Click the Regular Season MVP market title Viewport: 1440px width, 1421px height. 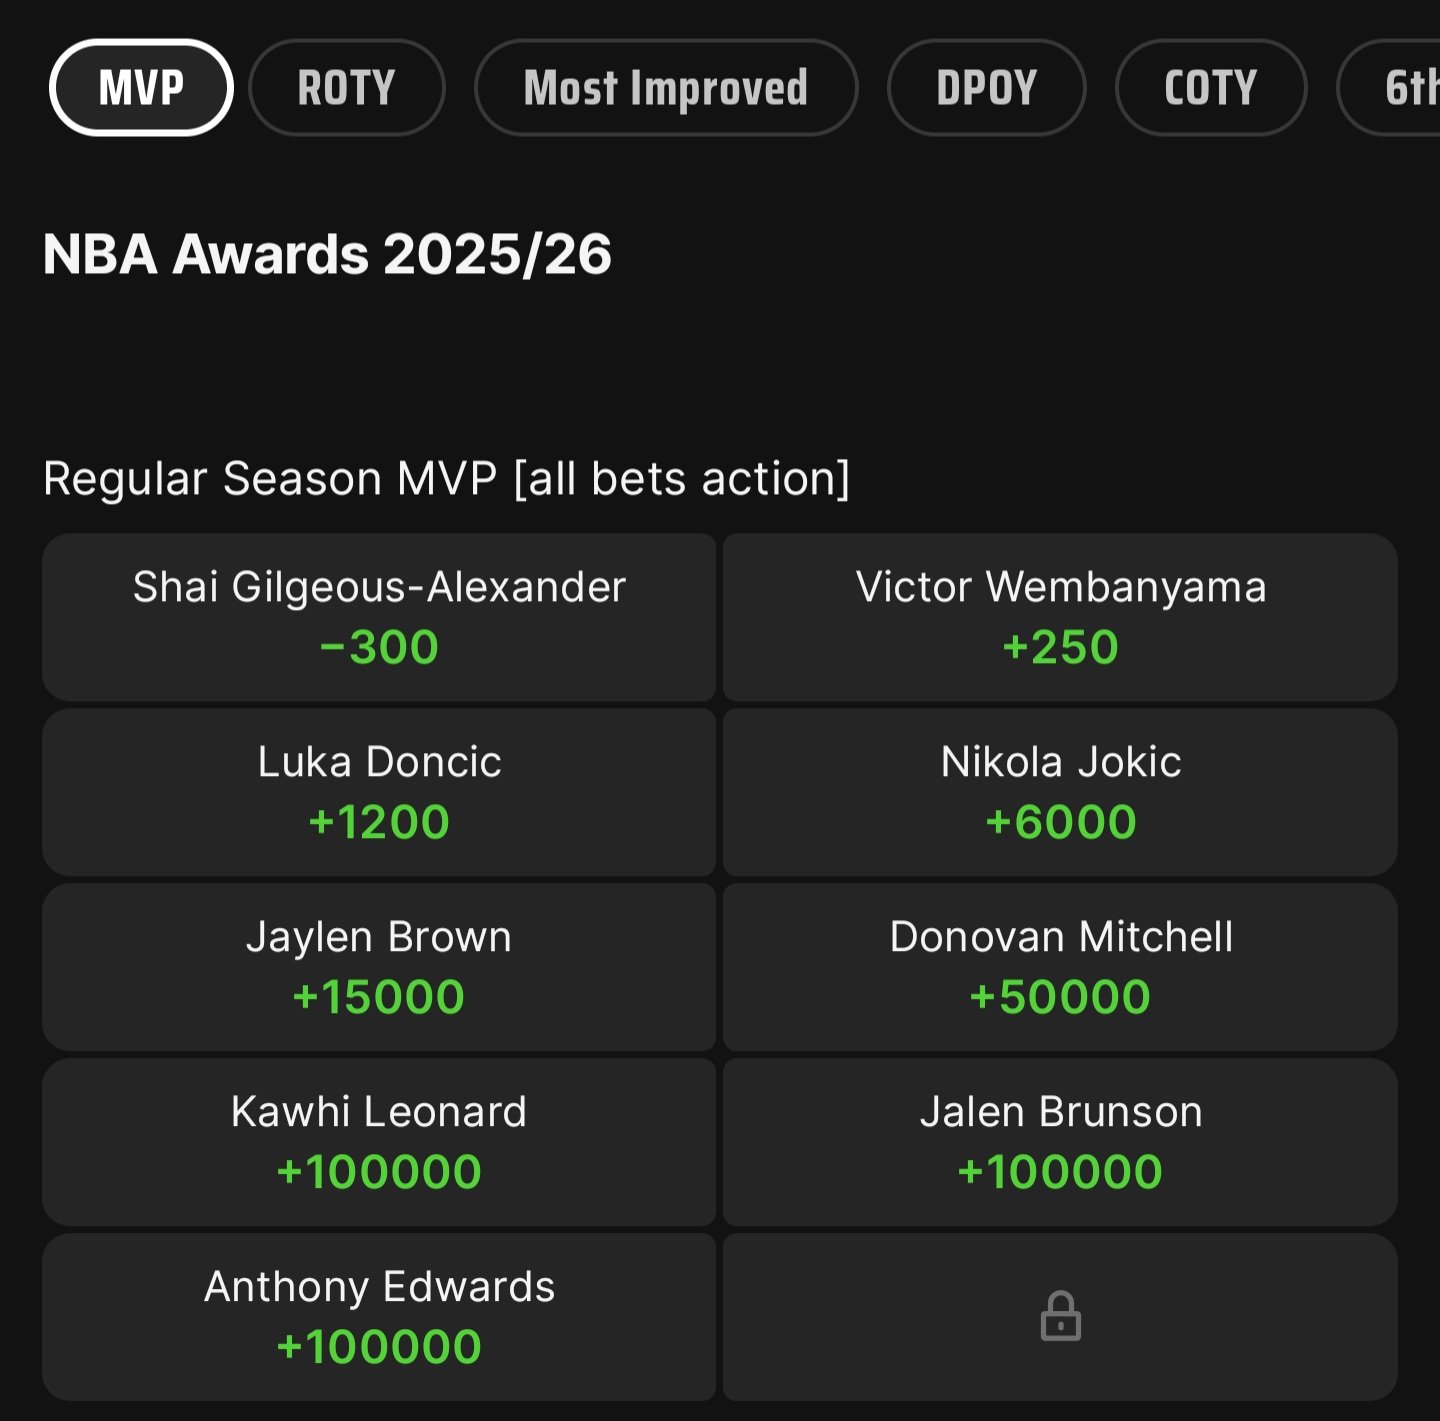[x=446, y=478]
